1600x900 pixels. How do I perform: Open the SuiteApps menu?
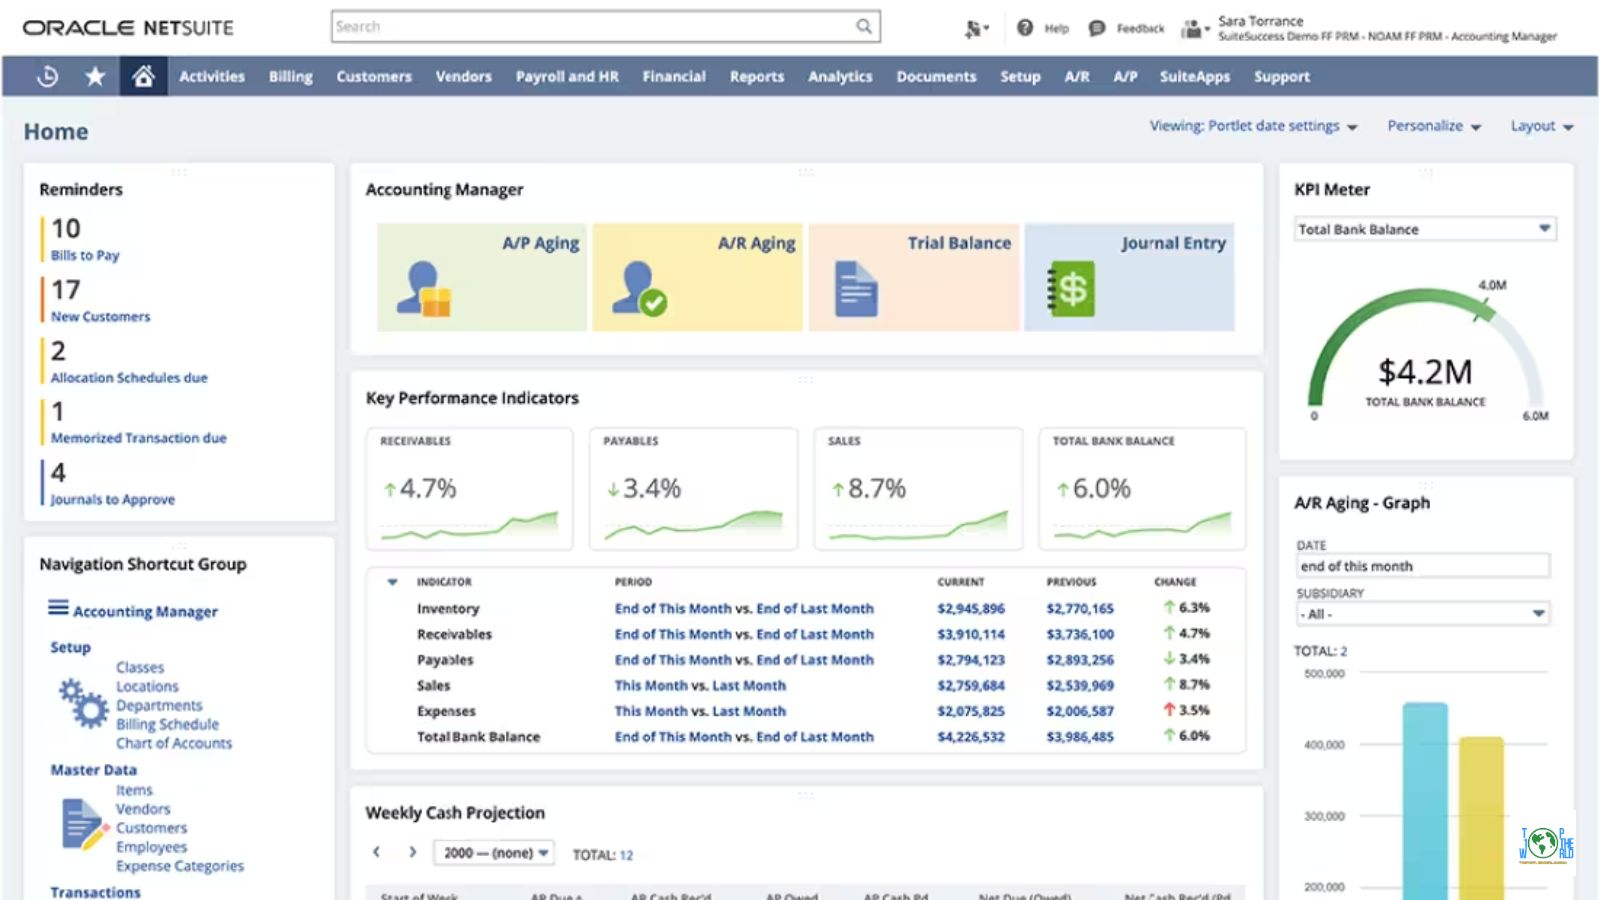1195,76
